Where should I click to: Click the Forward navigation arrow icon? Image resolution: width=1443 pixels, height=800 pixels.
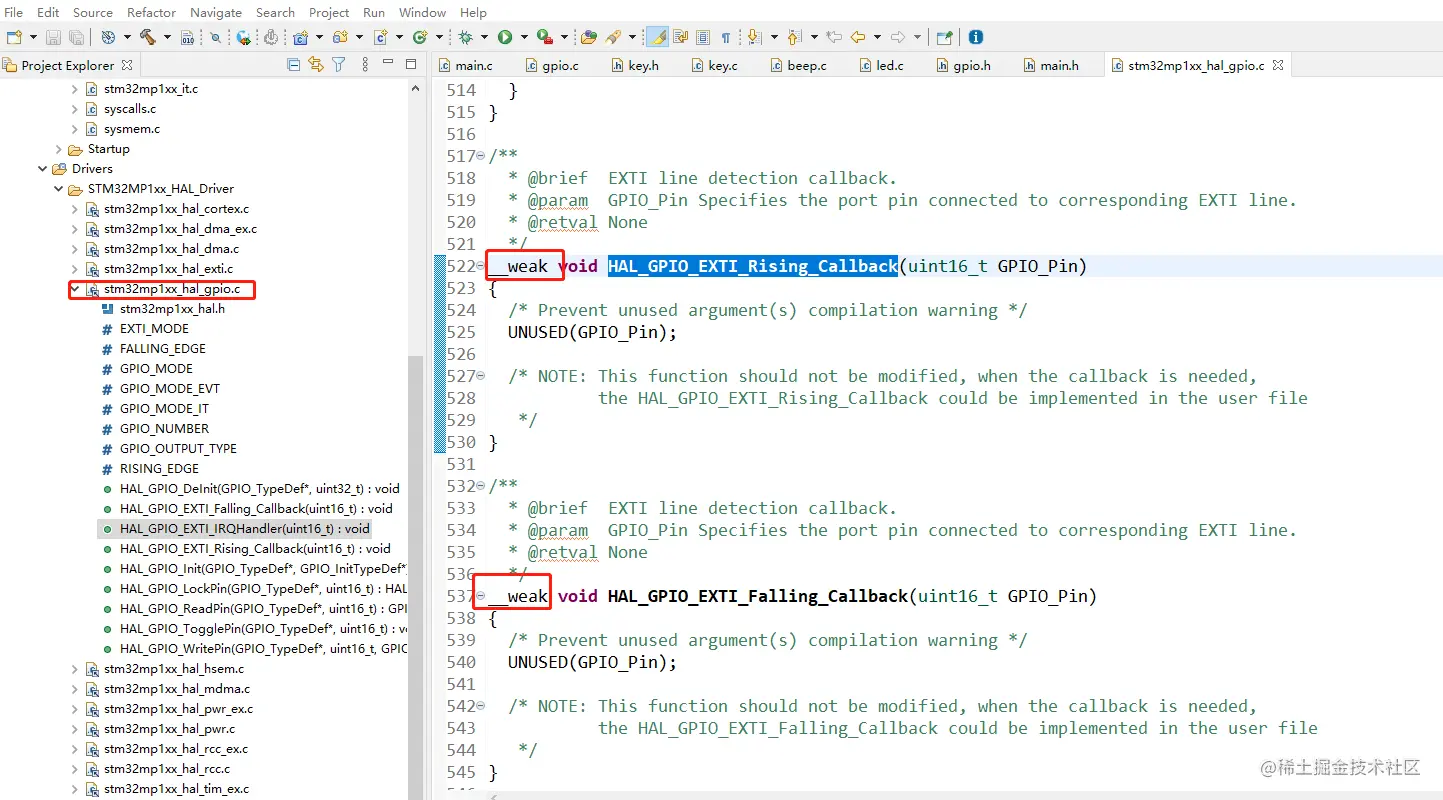point(898,37)
